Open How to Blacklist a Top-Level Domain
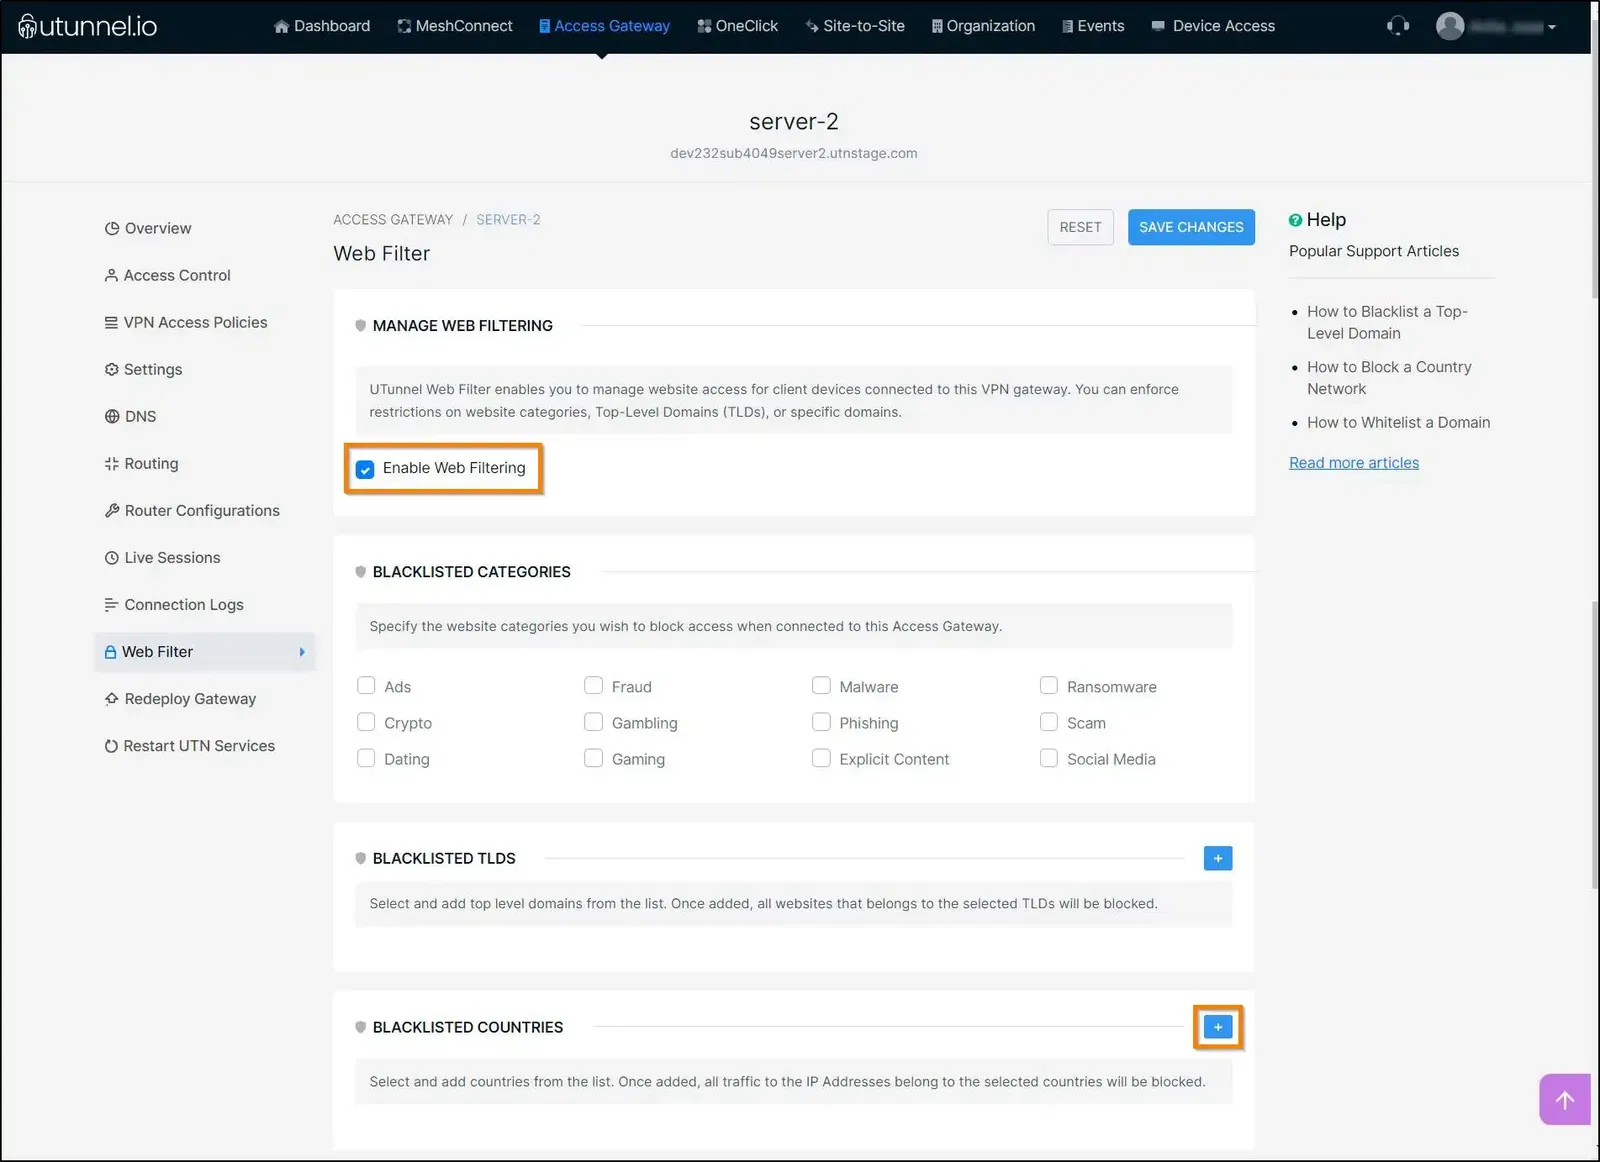Image resolution: width=1600 pixels, height=1162 pixels. [x=1387, y=322]
